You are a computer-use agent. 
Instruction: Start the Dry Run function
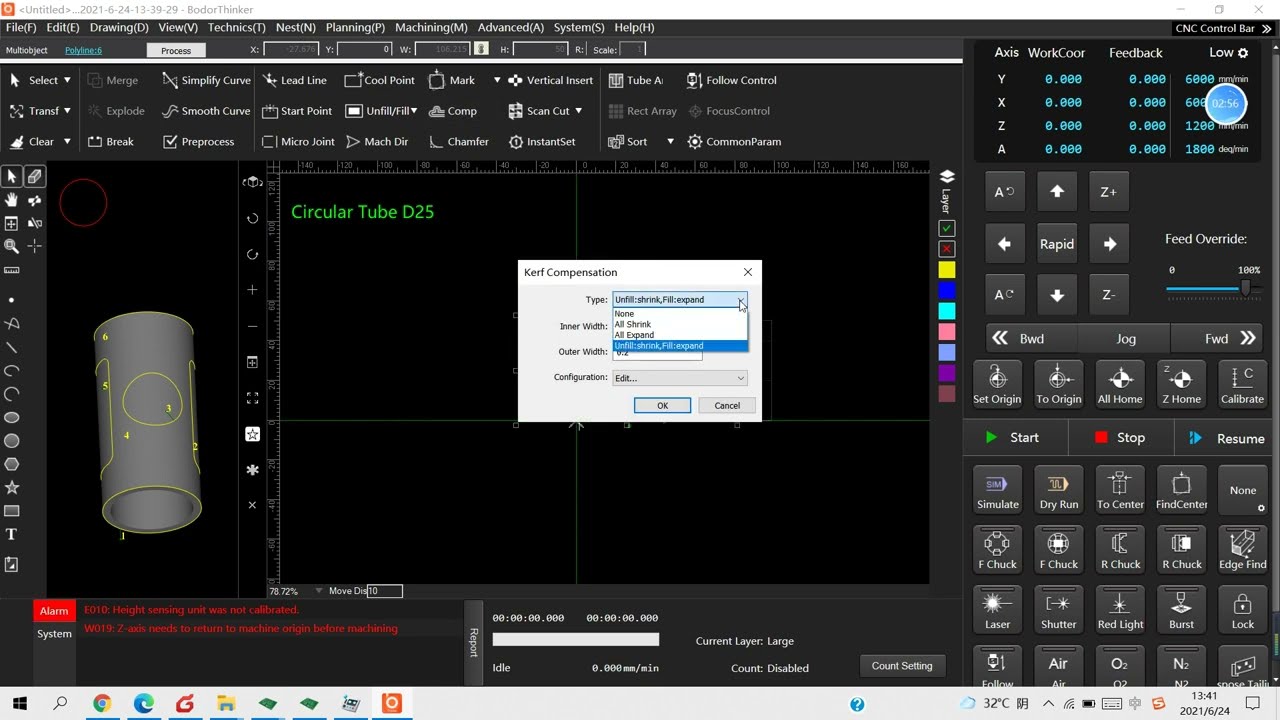(x=1058, y=490)
